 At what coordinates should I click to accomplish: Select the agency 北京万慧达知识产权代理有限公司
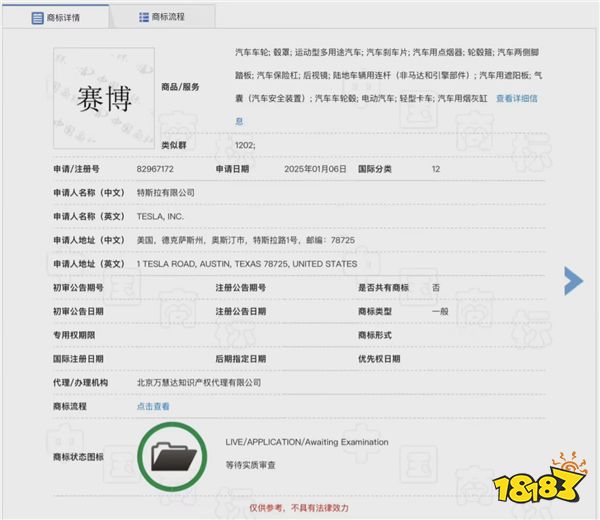pyautogui.click(x=199, y=383)
